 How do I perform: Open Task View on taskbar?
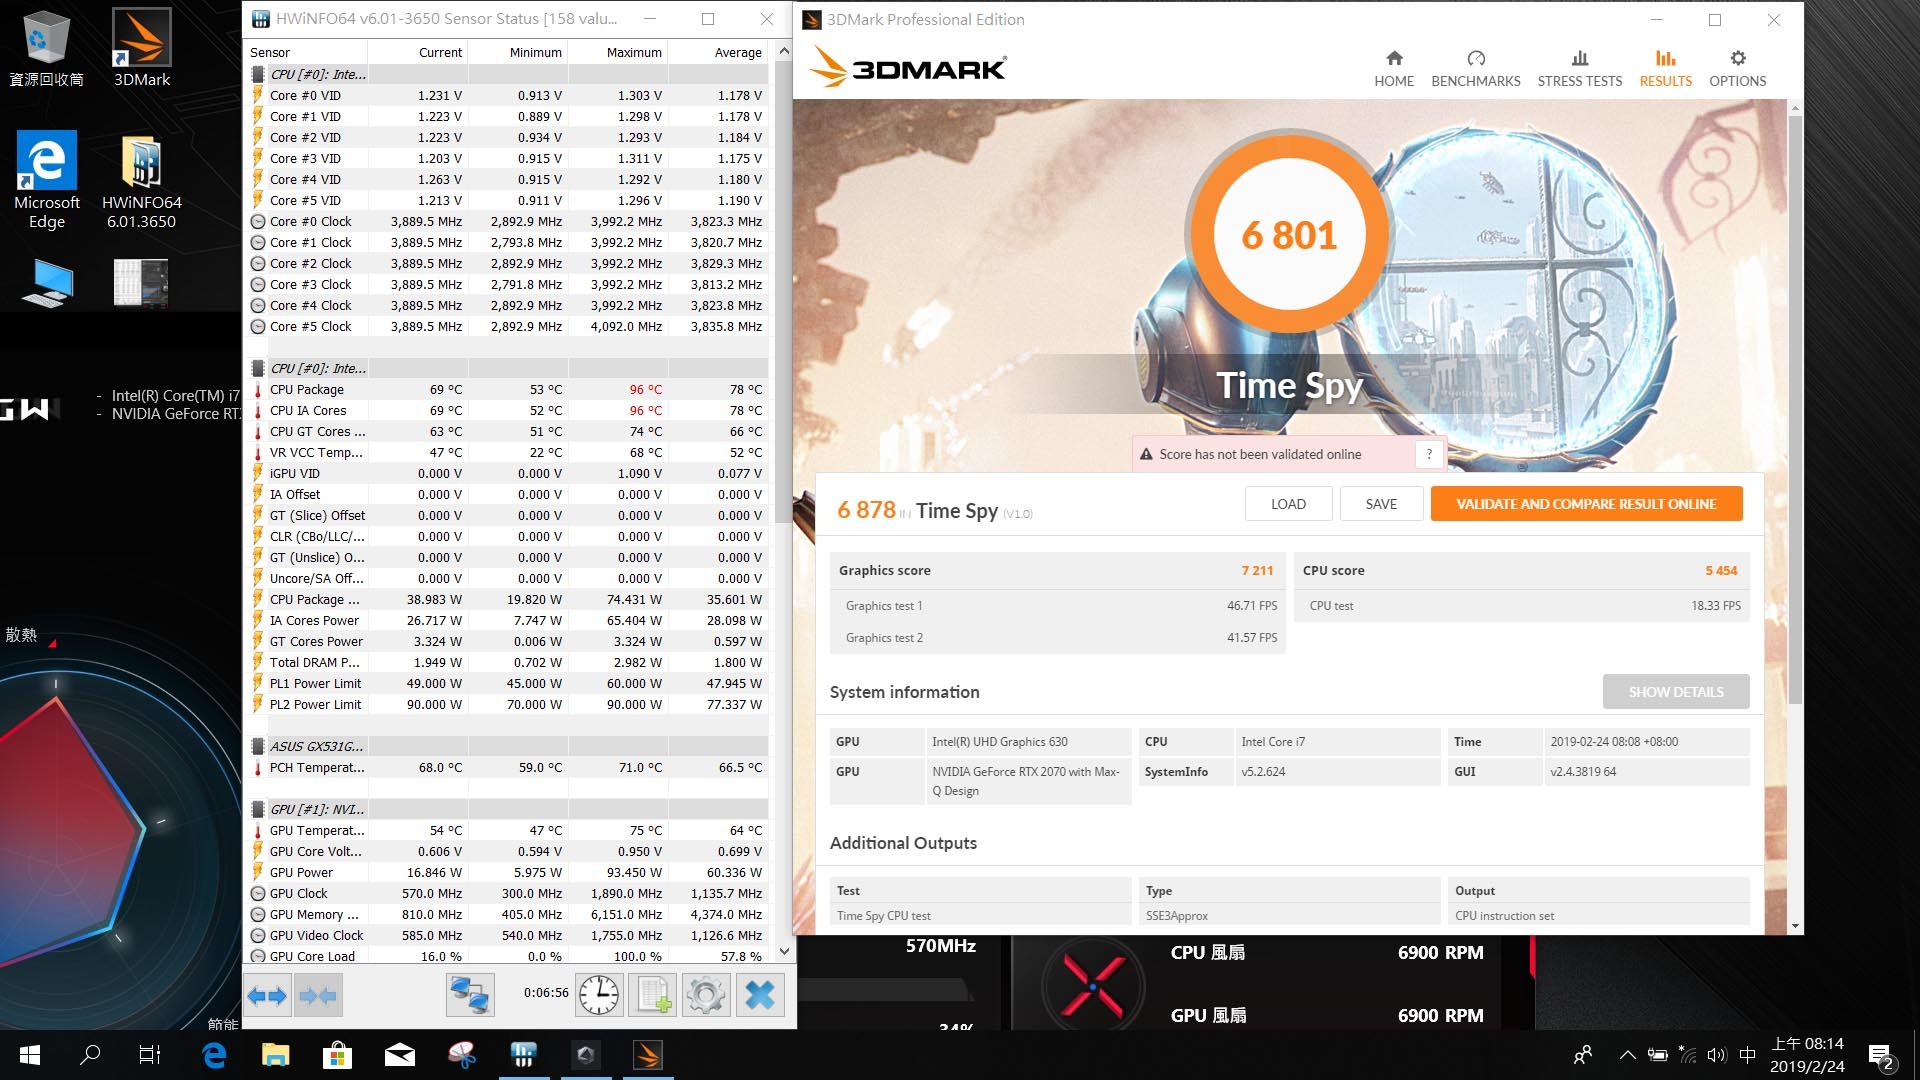click(150, 1055)
